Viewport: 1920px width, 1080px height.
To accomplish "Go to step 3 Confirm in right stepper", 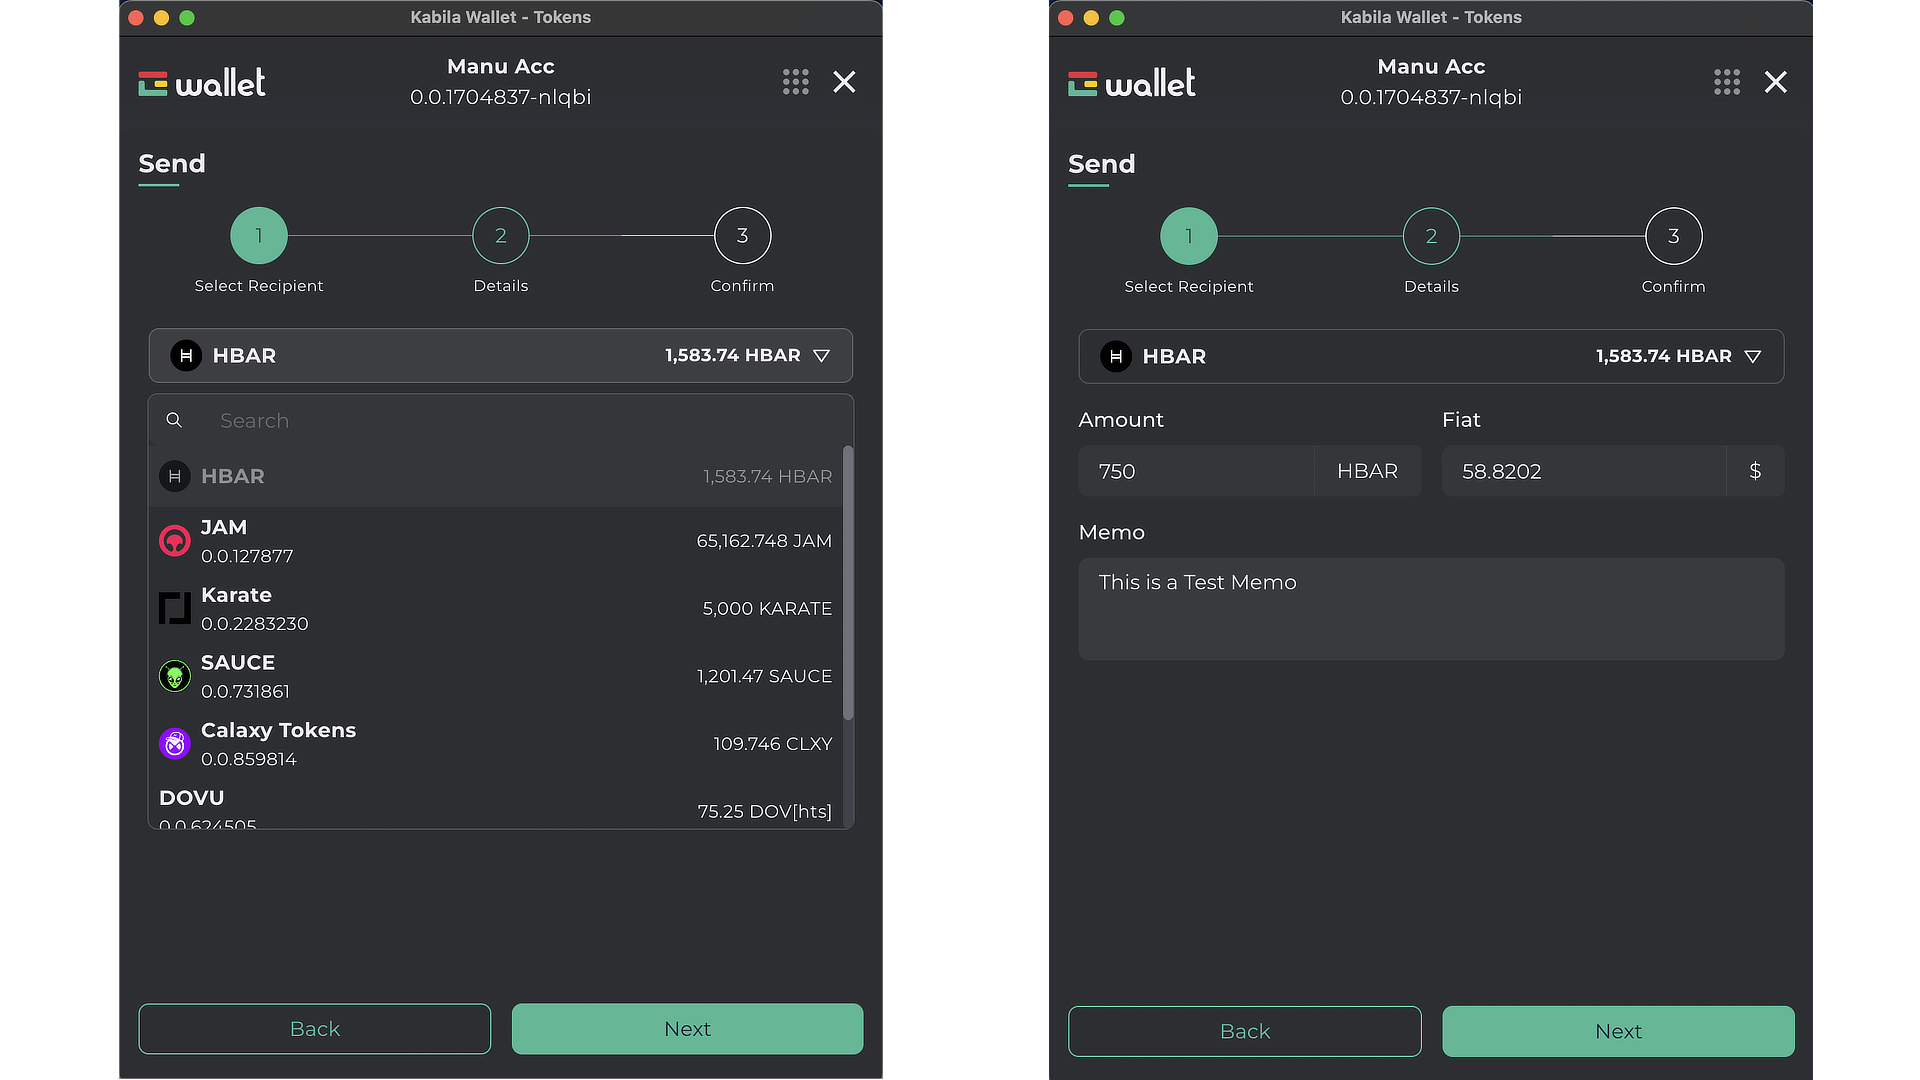I will pyautogui.click(x=1673, y=236).
